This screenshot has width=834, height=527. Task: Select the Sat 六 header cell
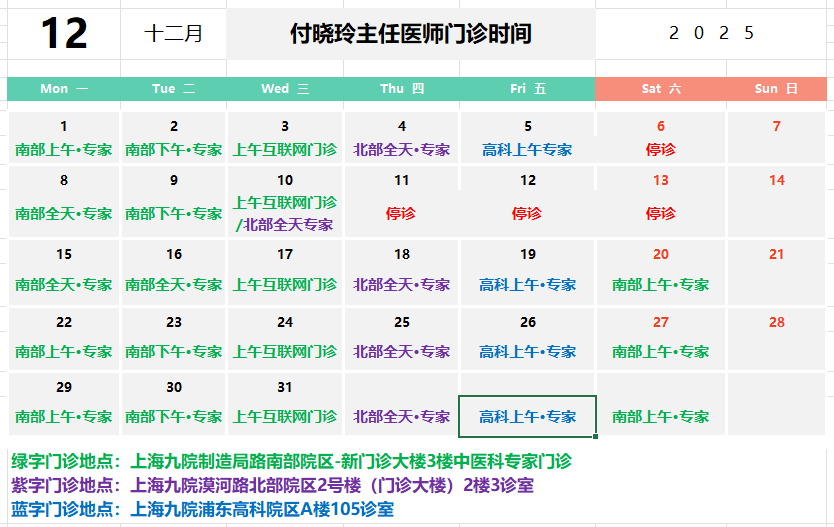coord(660,89)
